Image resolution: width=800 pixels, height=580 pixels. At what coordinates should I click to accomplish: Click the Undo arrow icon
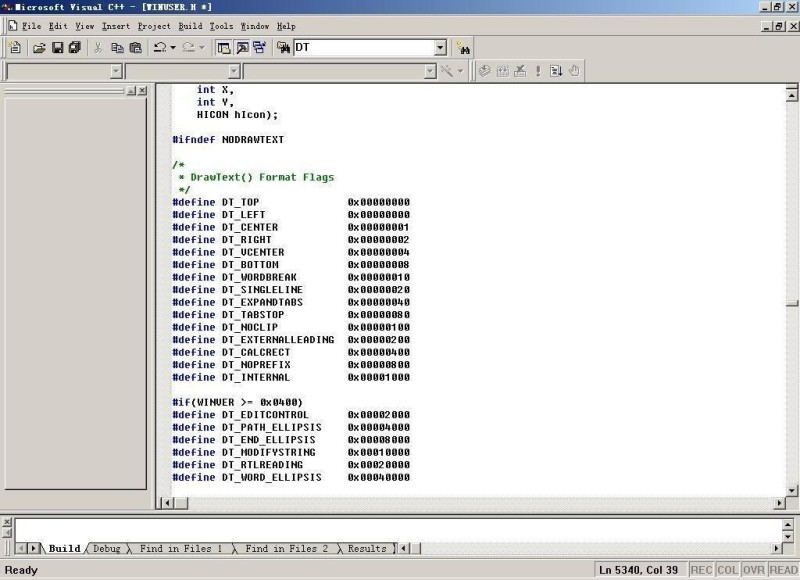(x=160, y=47)
